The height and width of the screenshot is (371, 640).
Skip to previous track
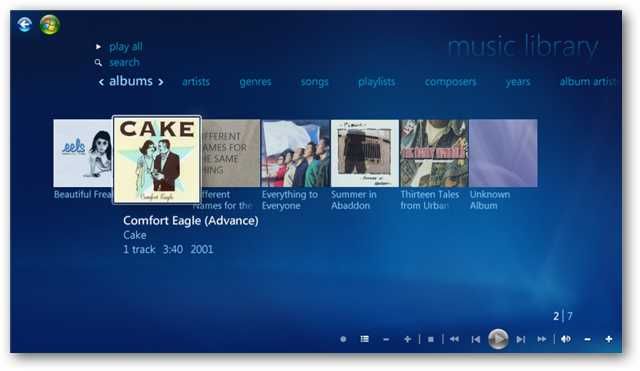tap(476, 339)
